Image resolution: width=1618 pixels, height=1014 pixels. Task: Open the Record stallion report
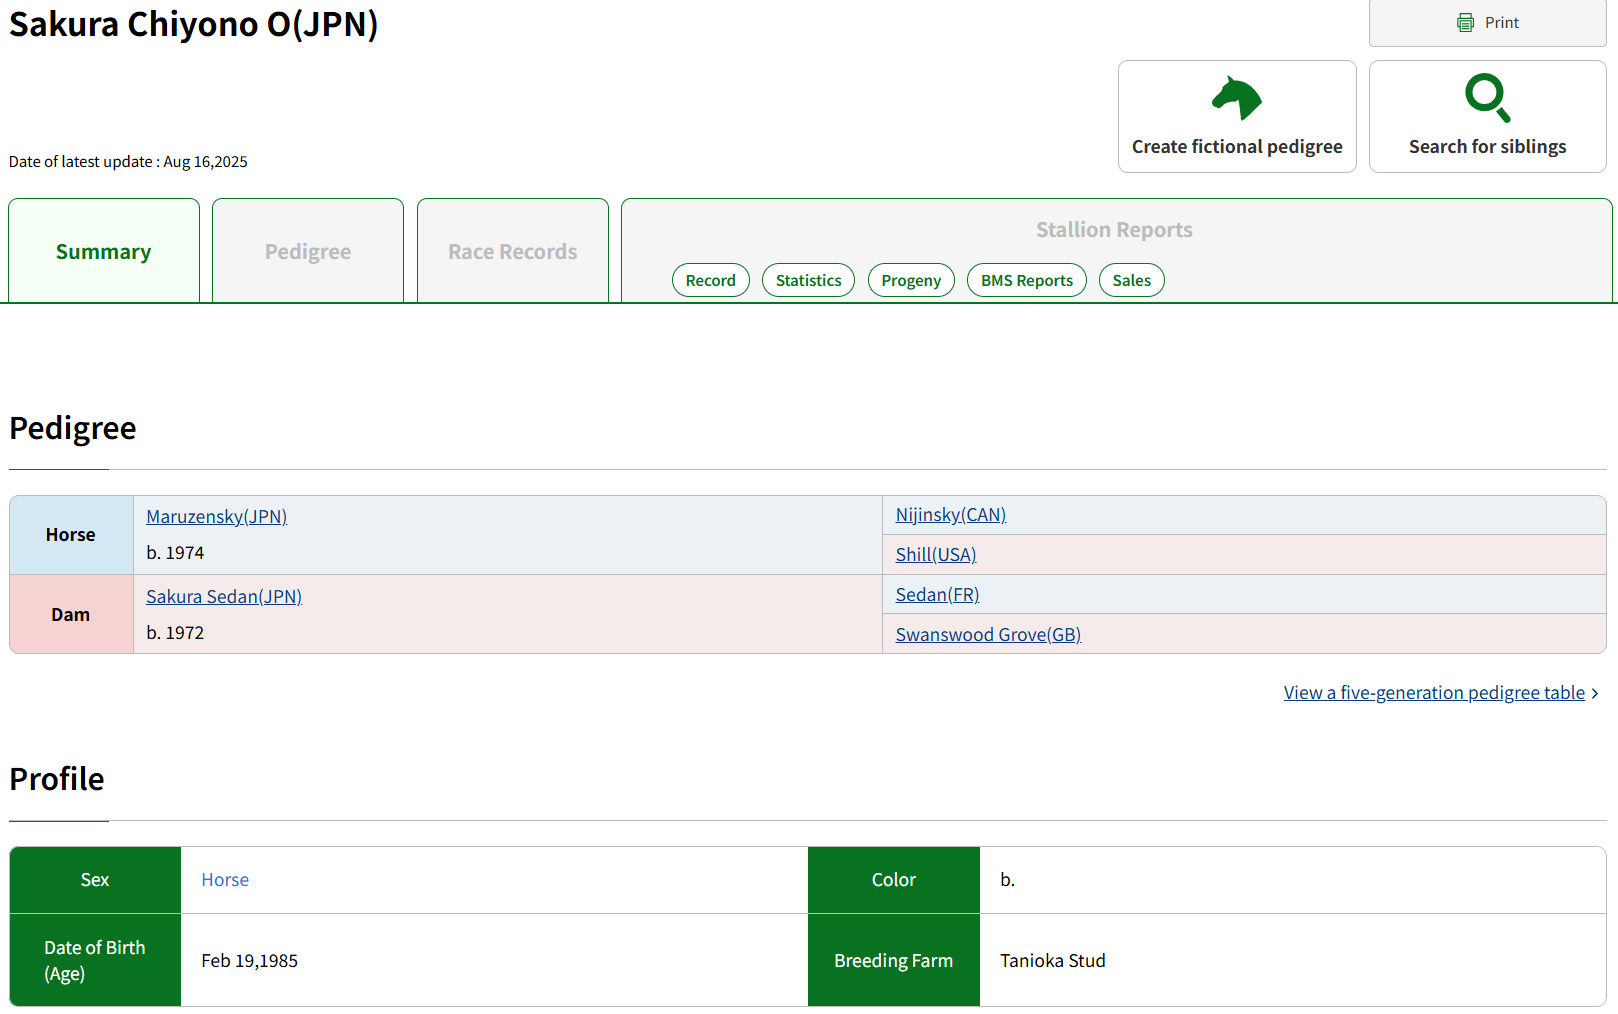(x=711, y=280)
